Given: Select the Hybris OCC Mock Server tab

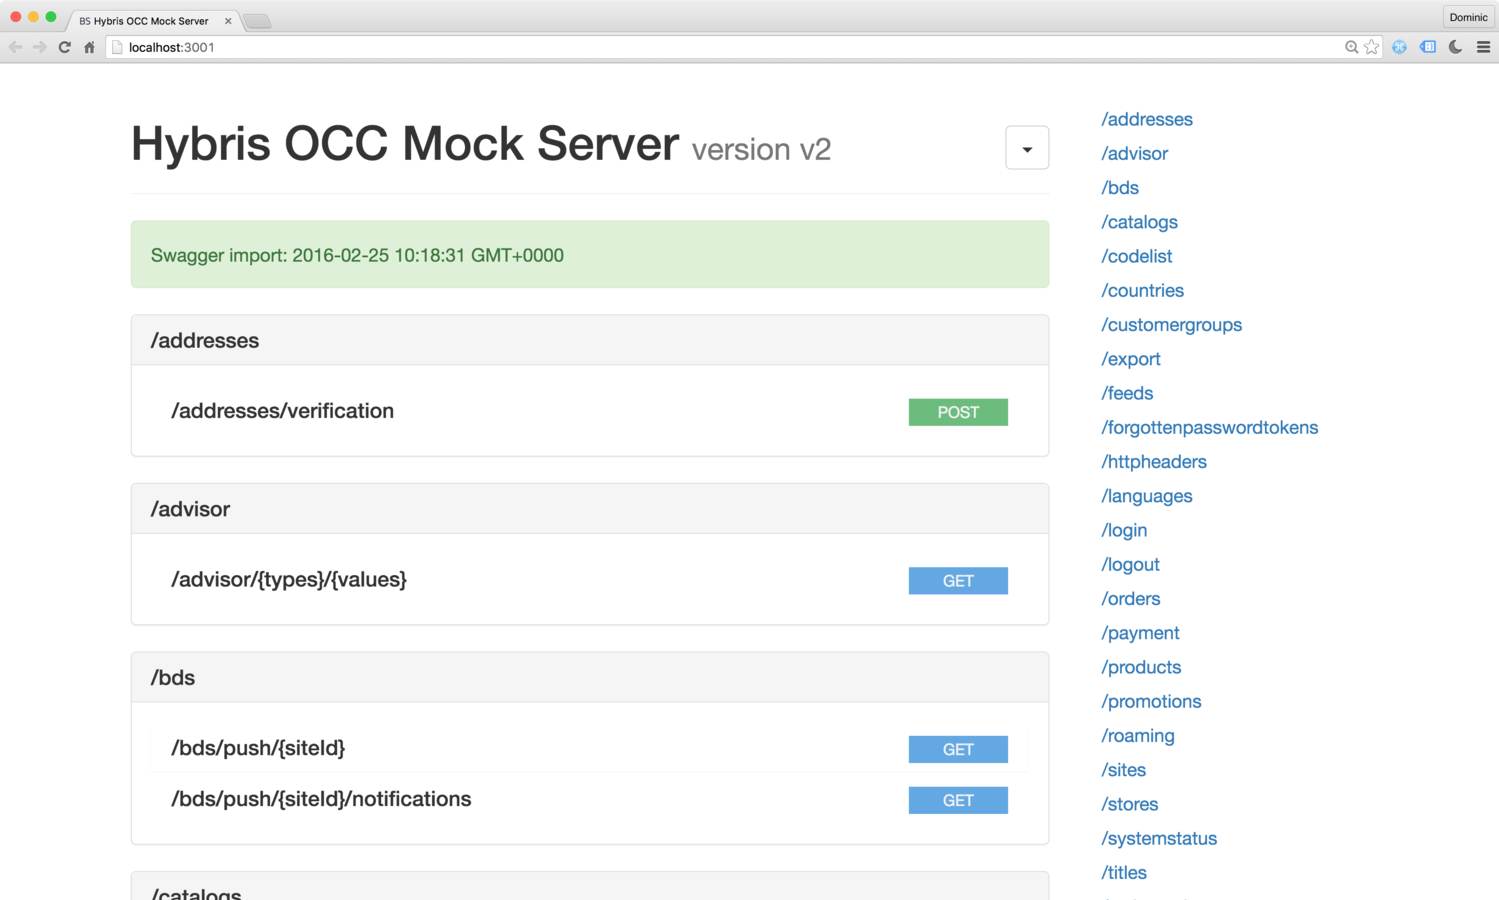Looking at the screenshot, I should (x=150, y=21).
